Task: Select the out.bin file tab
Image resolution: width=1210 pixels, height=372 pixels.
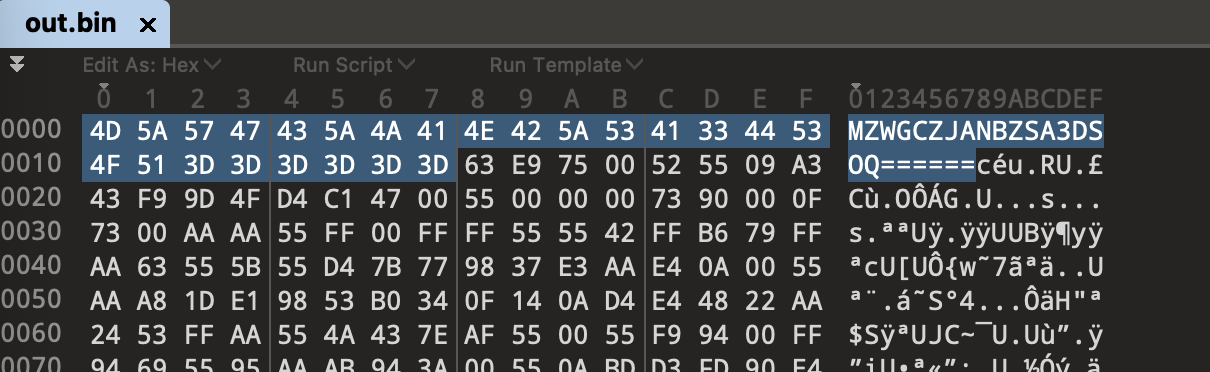Action: click(84, 25)
